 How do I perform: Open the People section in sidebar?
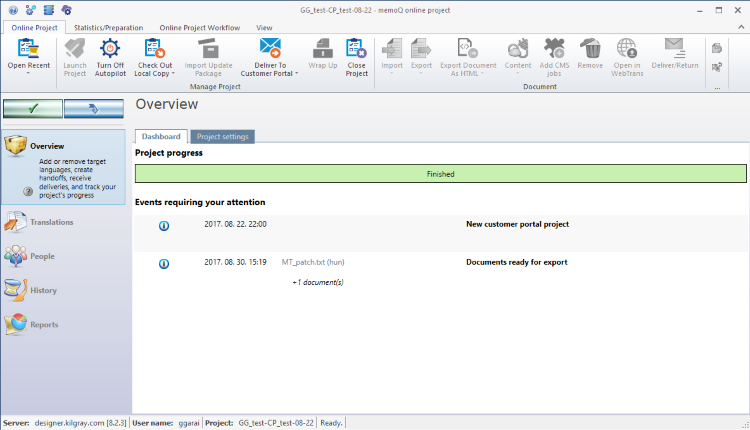[x=42, y=256]
